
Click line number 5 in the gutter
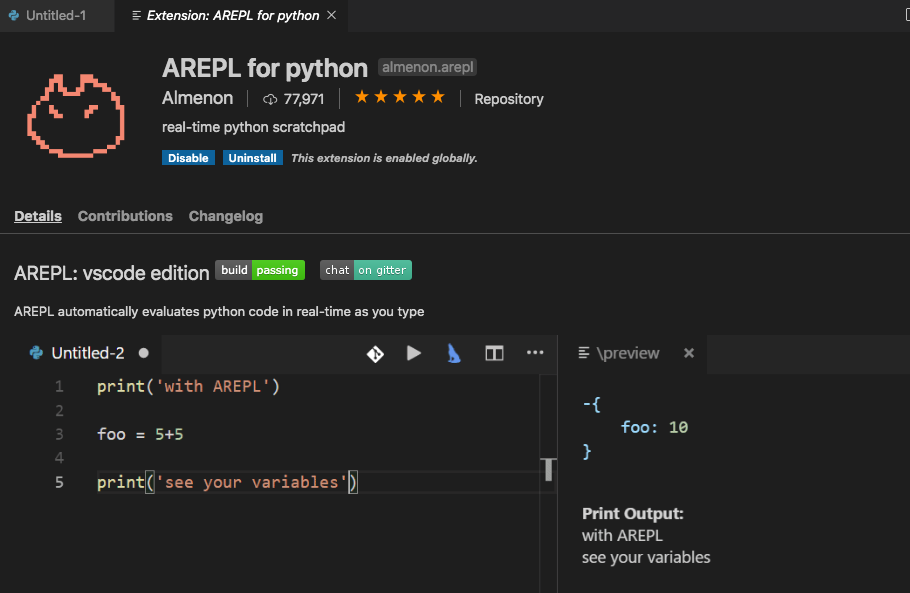point(59,482)
